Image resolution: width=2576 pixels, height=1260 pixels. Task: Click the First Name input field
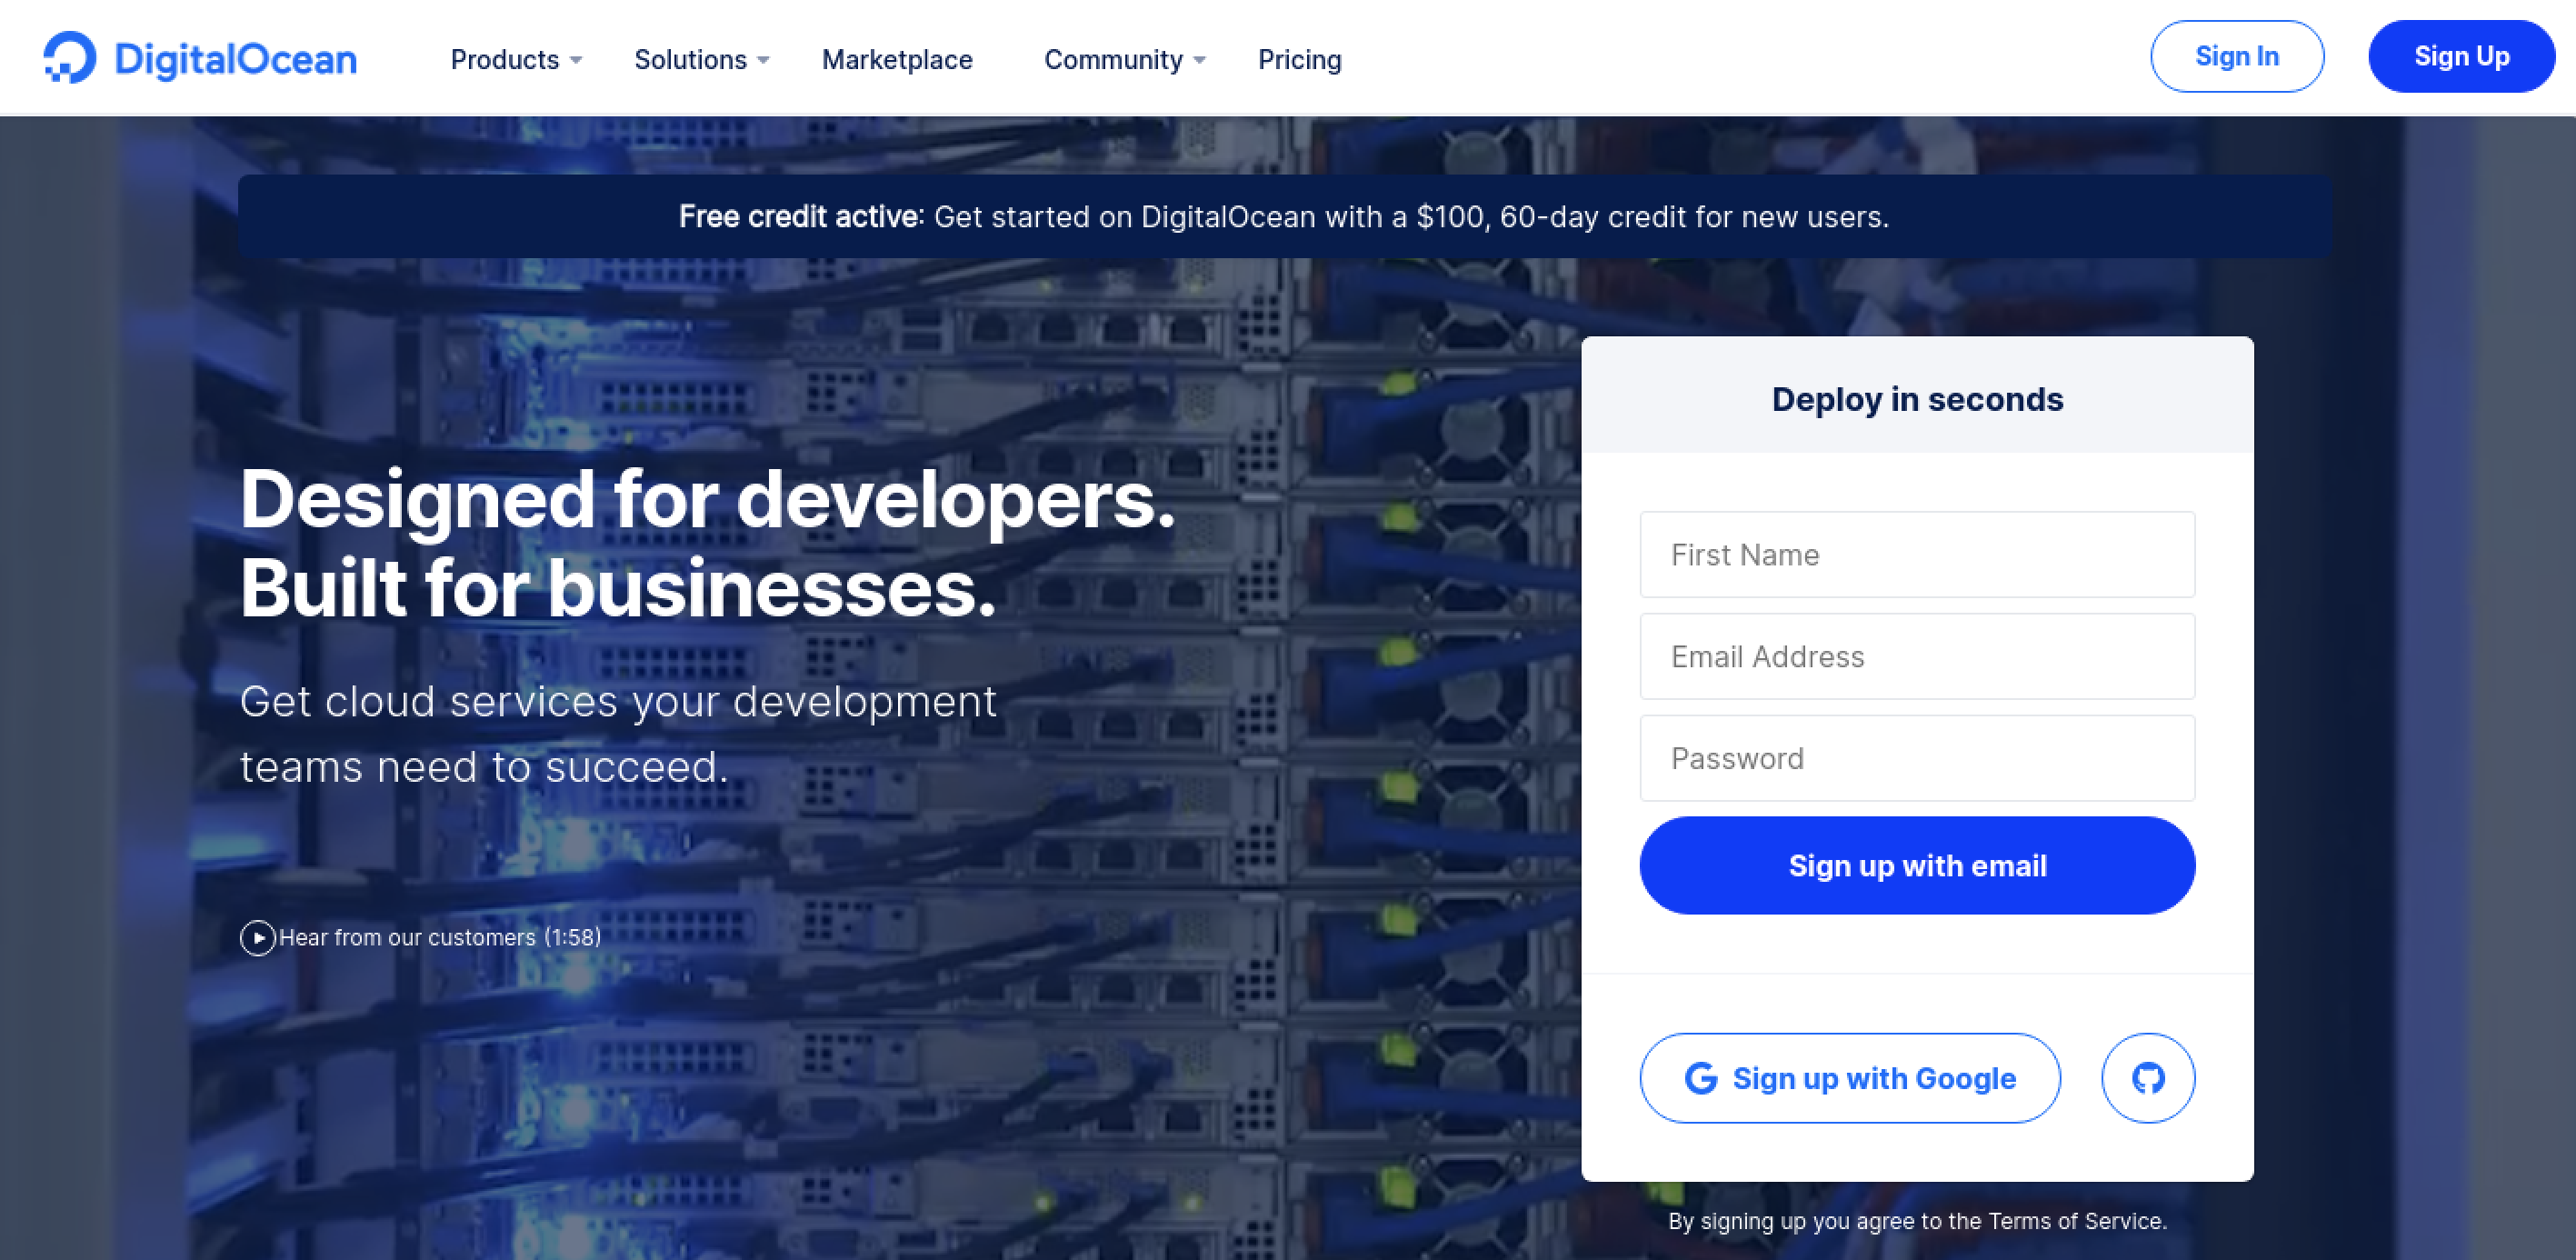[1917, 554]
